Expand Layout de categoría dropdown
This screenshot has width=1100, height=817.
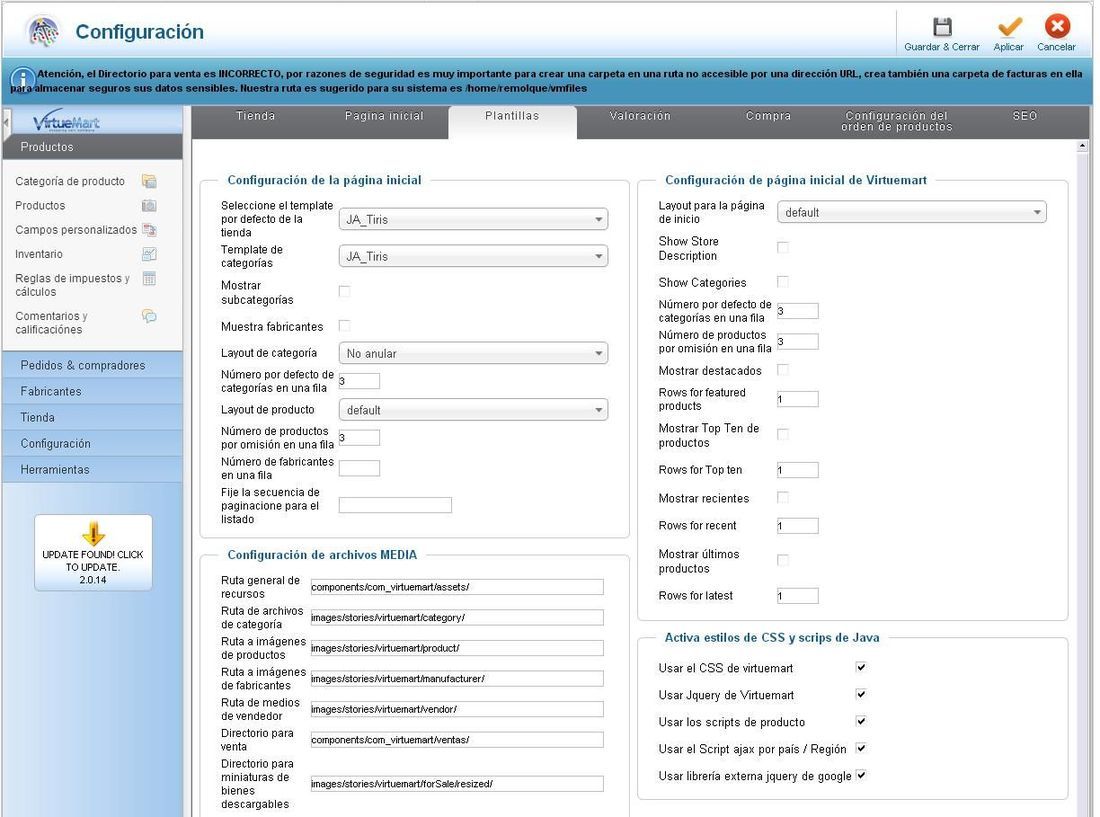[473, 353]
